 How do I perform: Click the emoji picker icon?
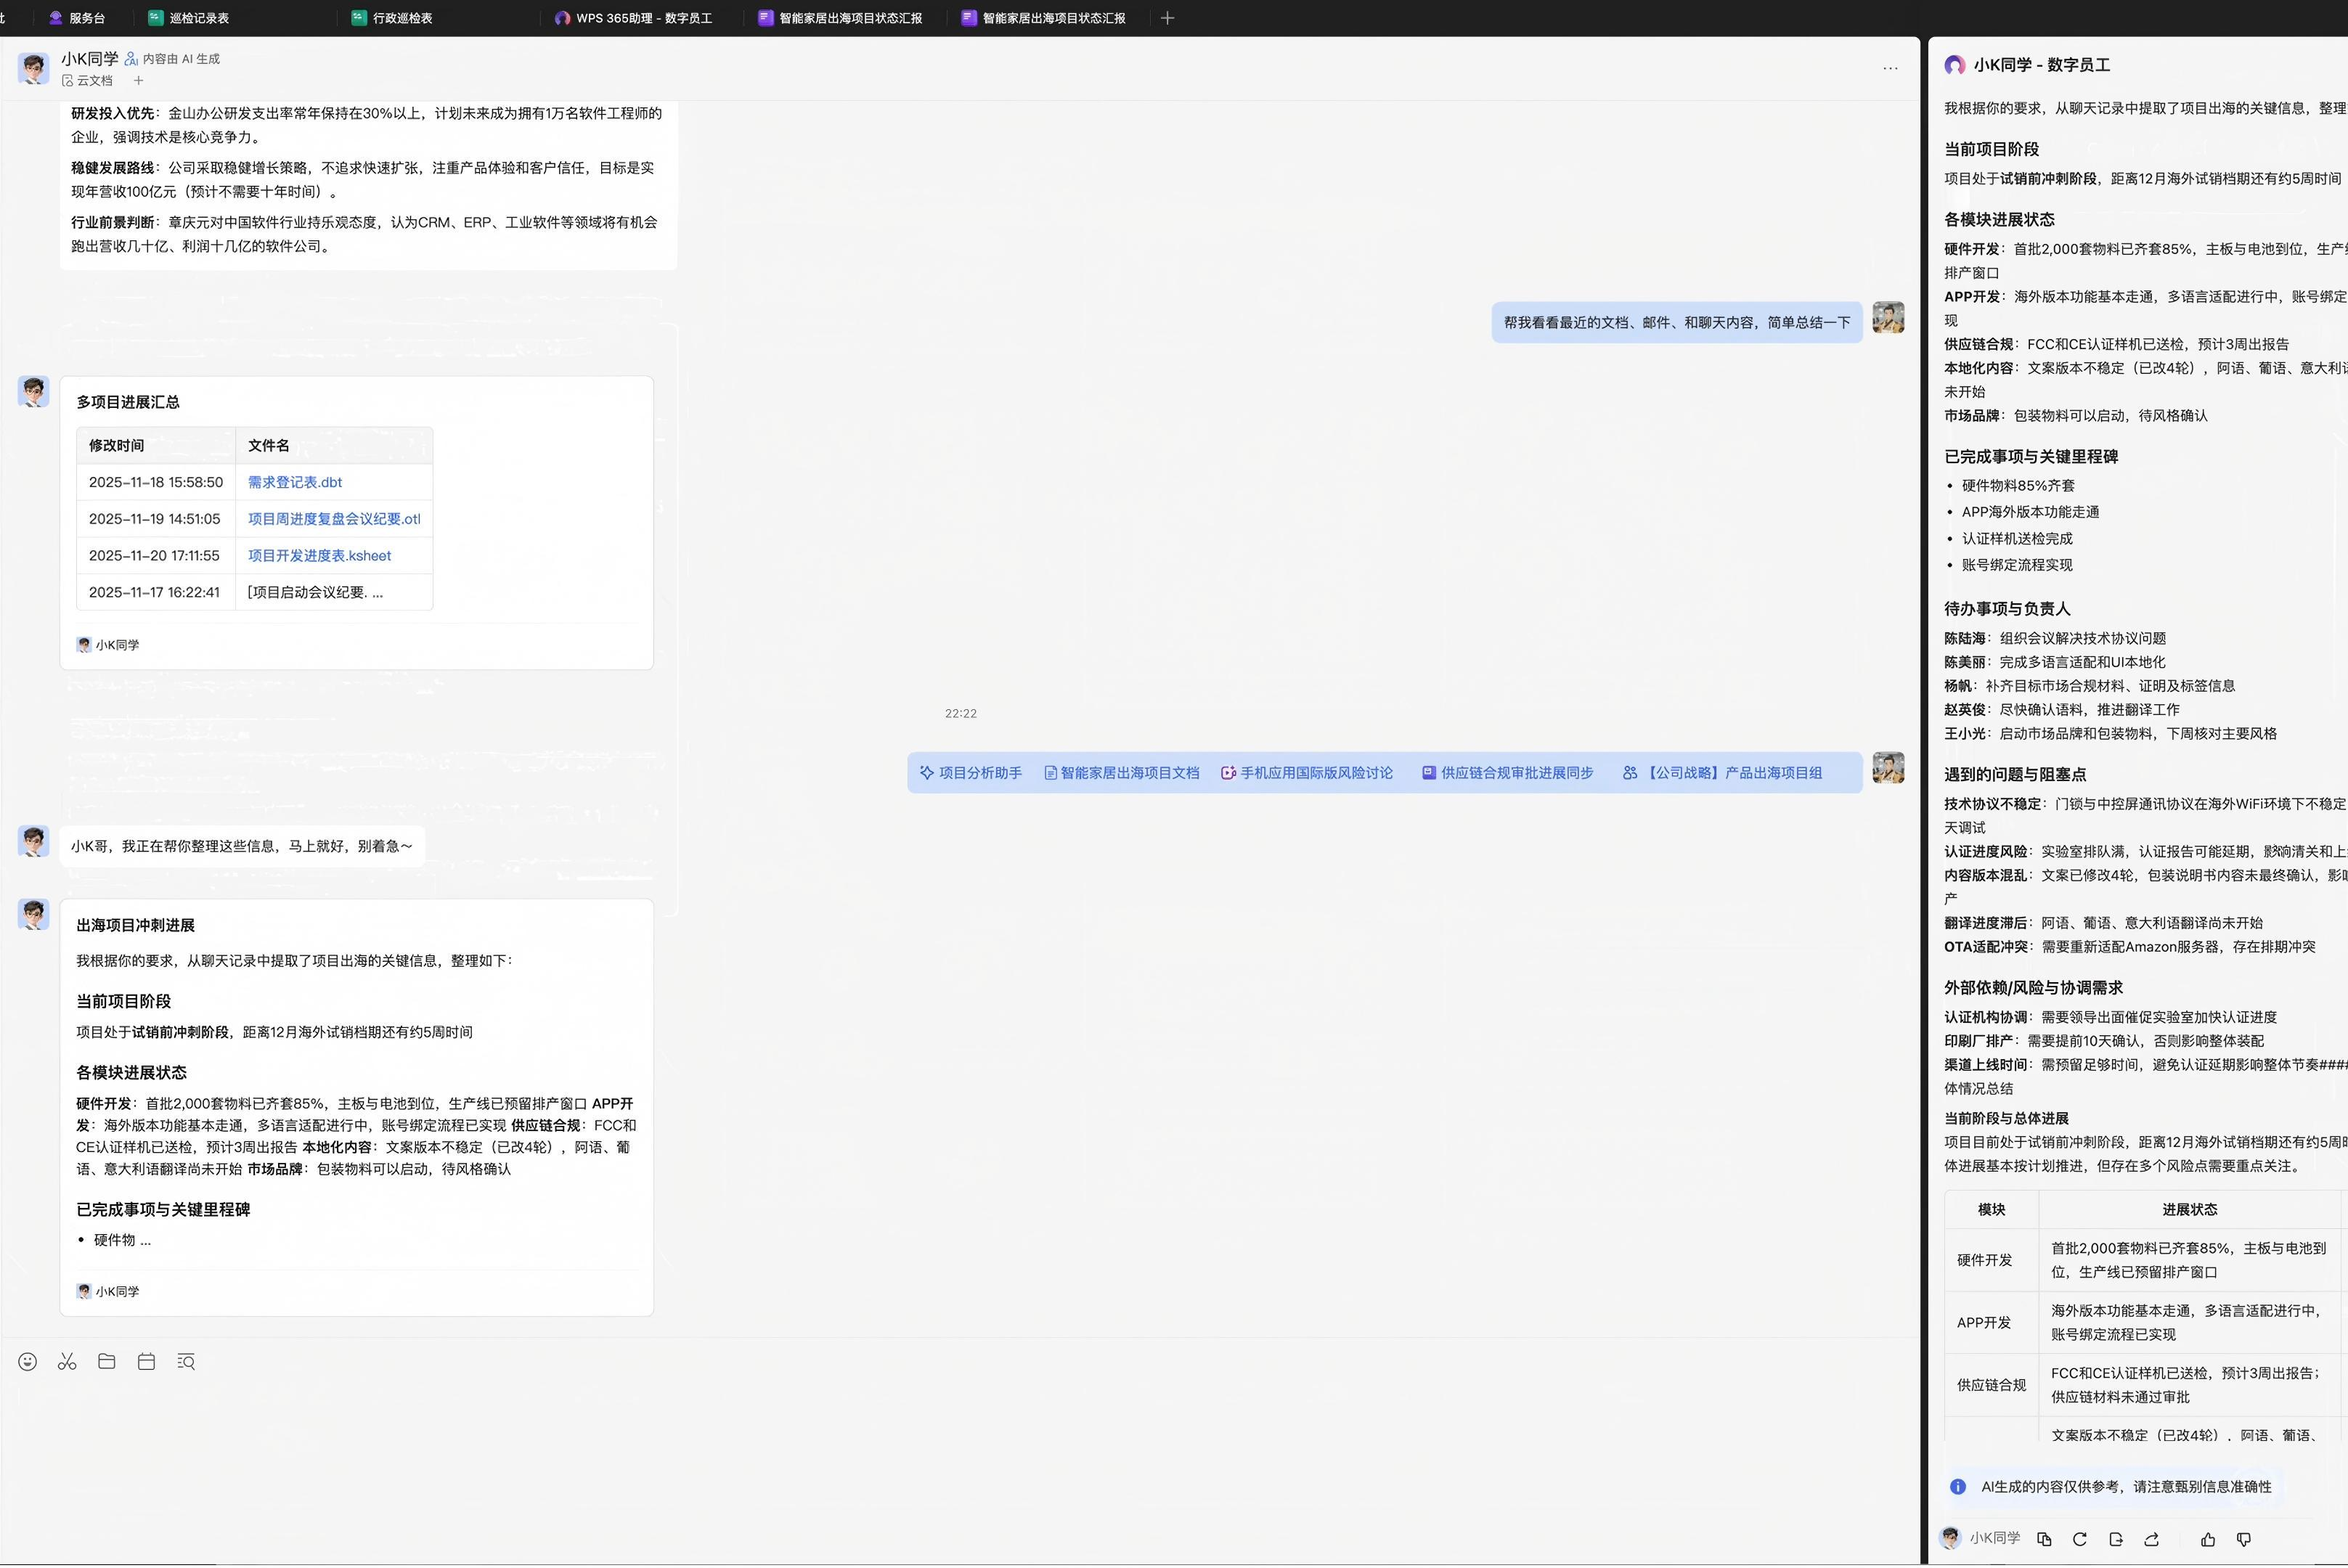coord(28,1362)
